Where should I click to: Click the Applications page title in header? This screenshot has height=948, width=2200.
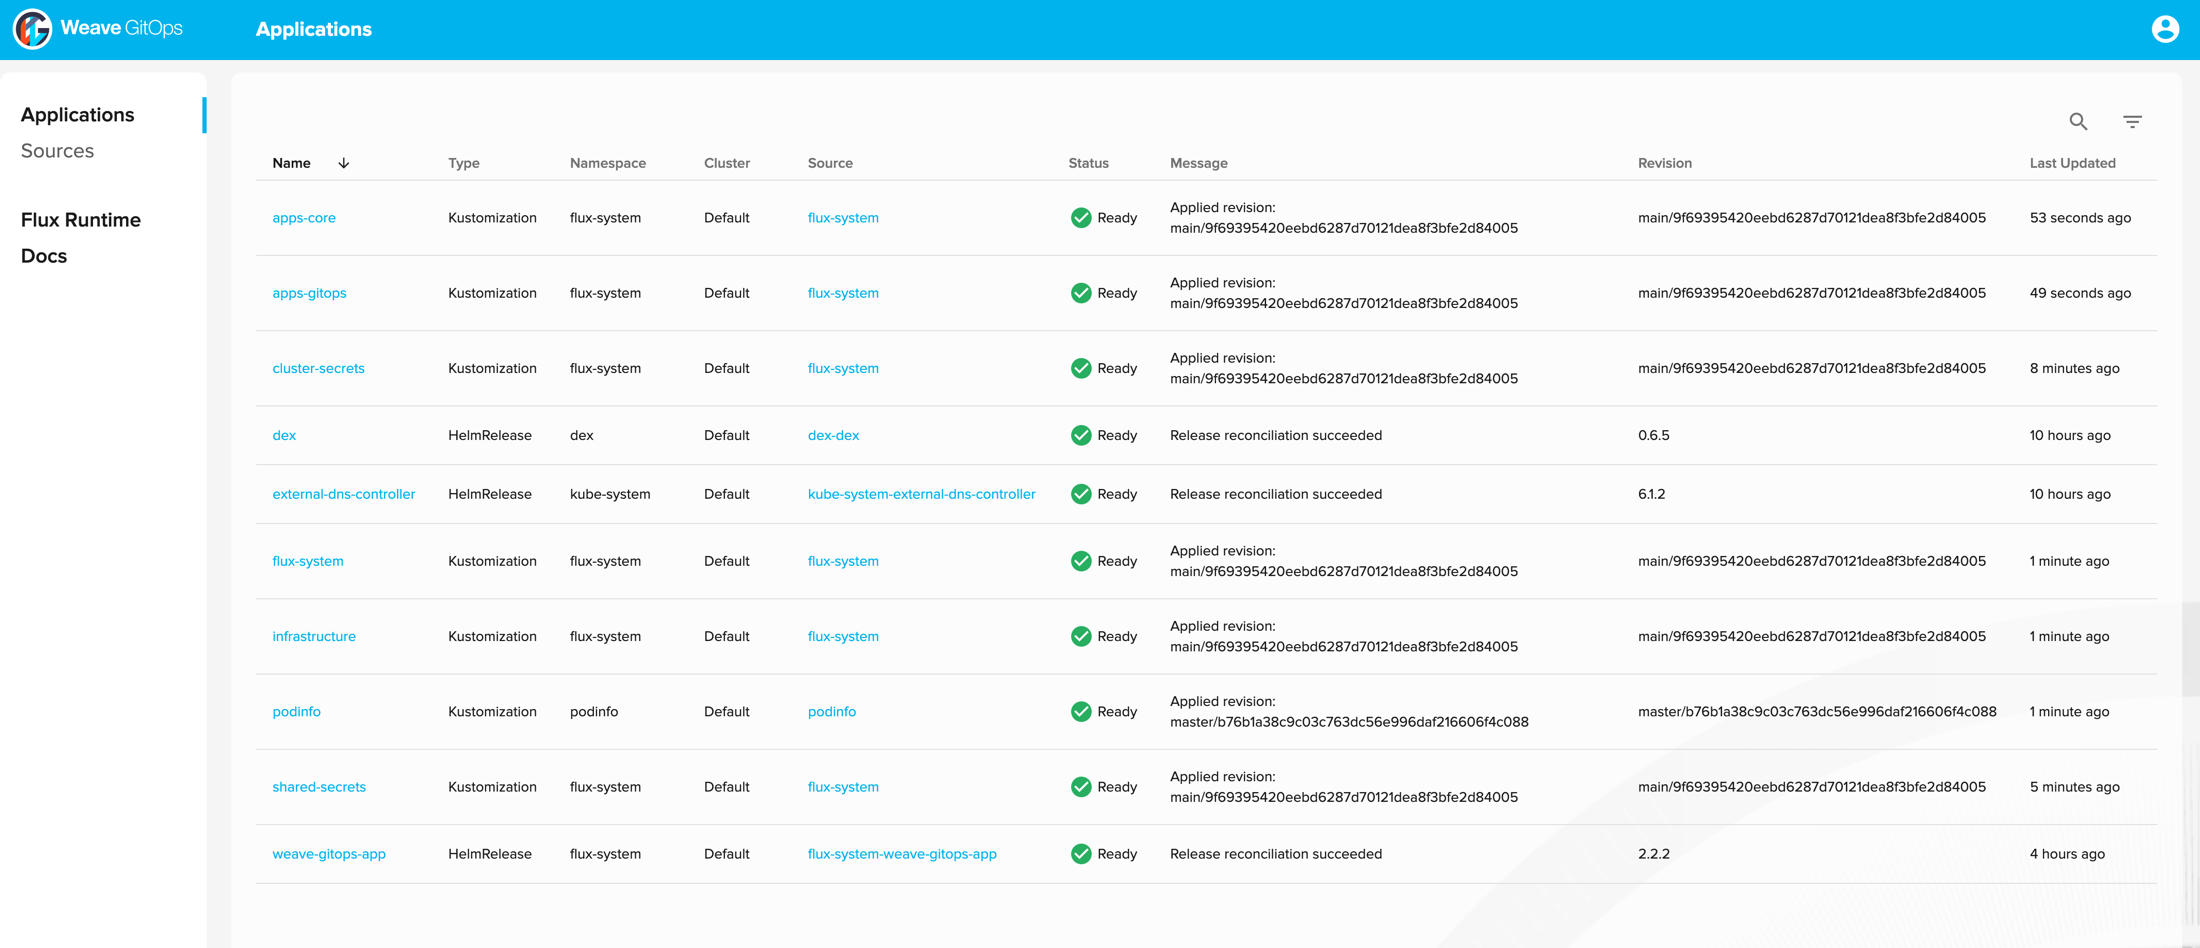pos(313,29)
